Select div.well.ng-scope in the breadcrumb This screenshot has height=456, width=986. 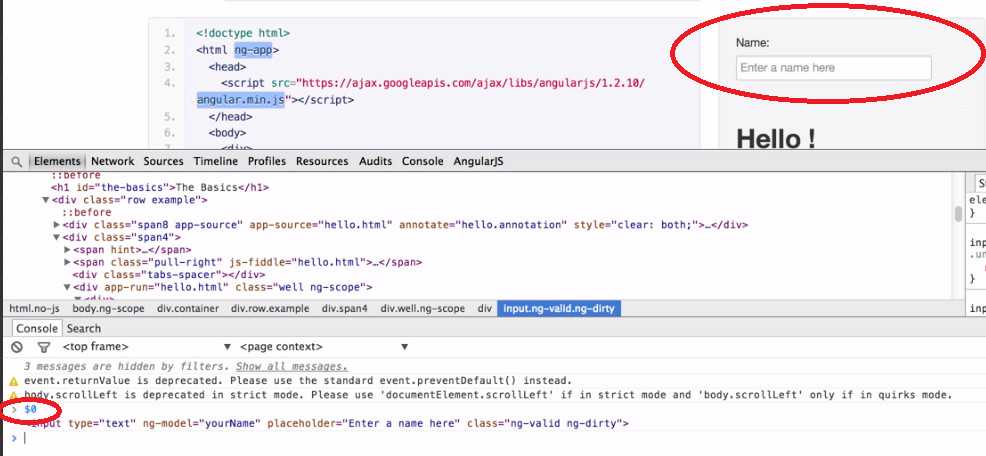coord(423,309)
